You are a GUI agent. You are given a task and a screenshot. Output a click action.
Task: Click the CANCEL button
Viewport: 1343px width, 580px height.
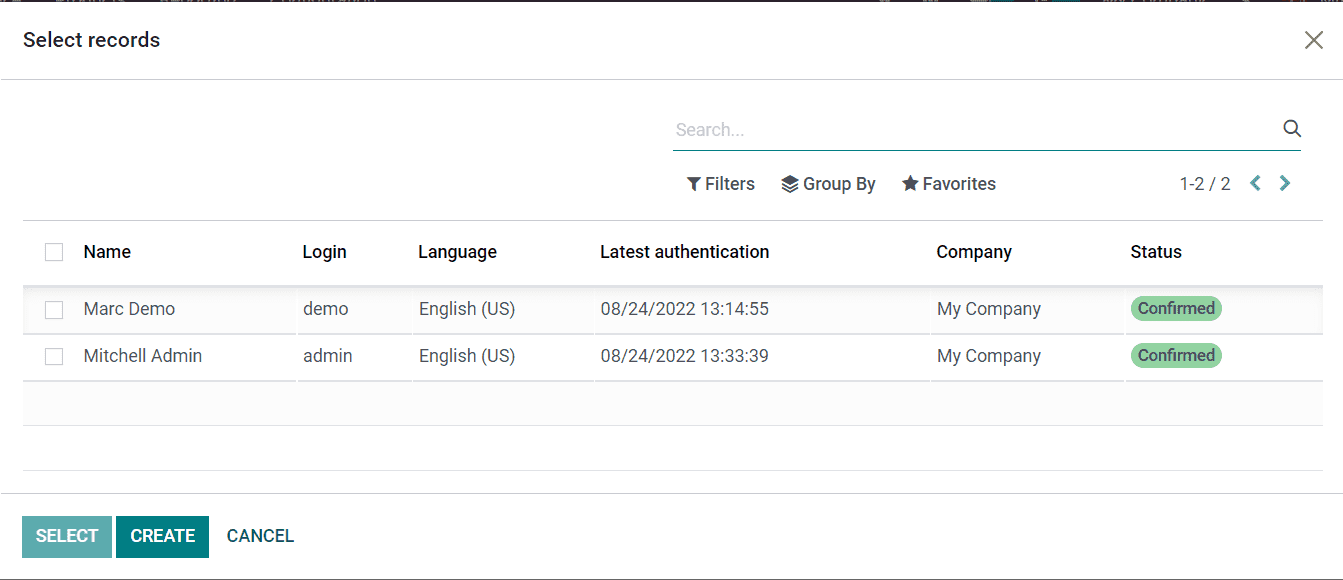[x=260, y=536]
